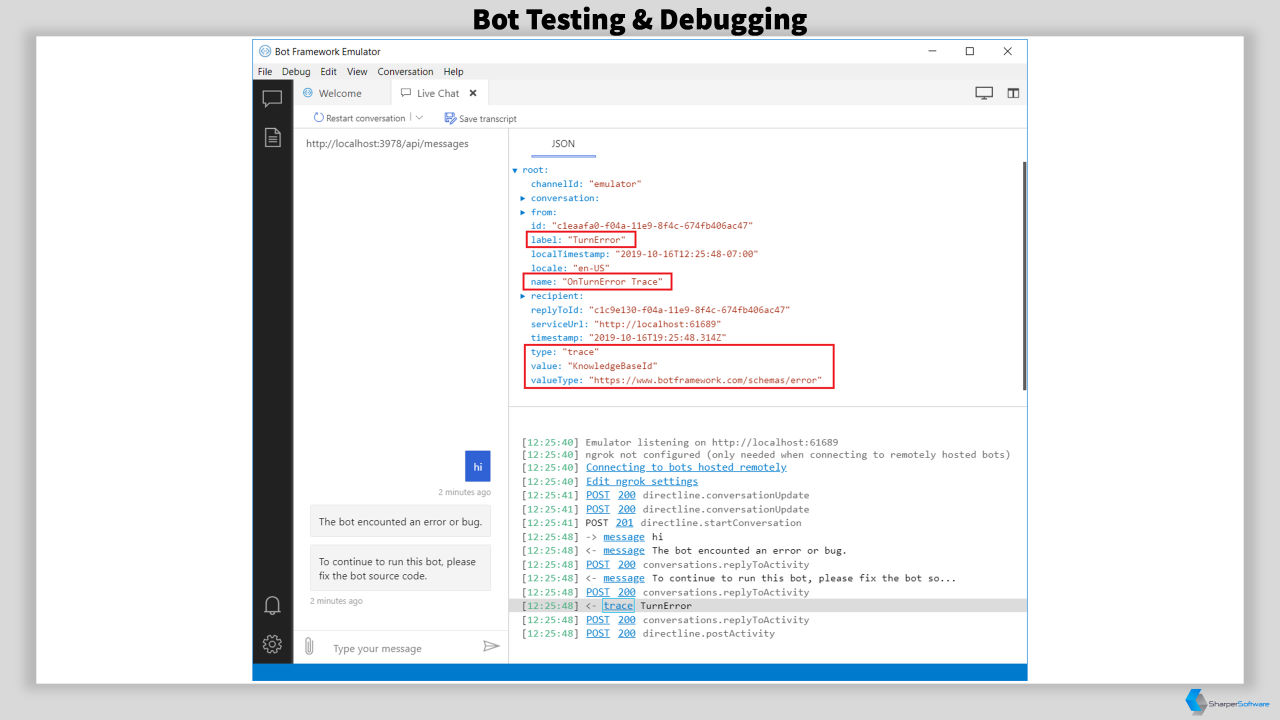Open the Restart conversation dropdown arrow
Viewport: 1280px width, 720px height.
(x=419, y=118)
